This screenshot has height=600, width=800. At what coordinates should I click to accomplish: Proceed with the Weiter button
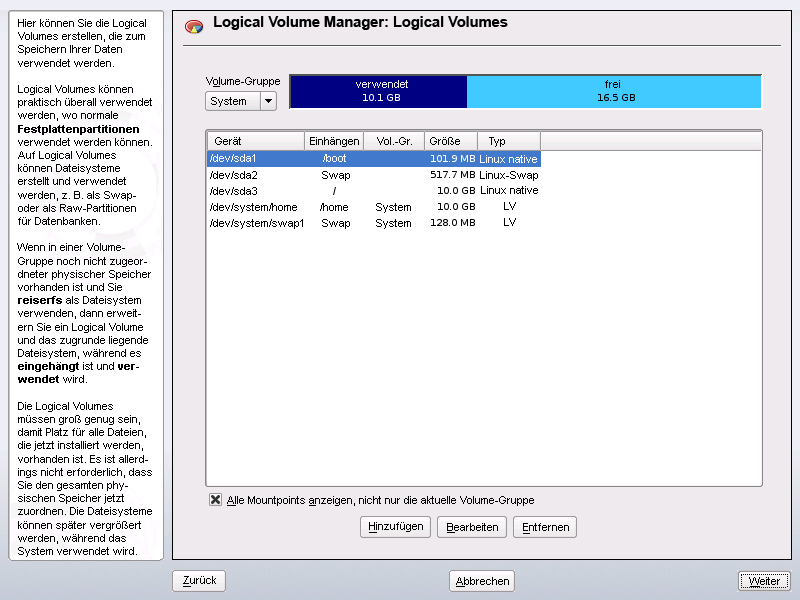[x=764, y=581]
